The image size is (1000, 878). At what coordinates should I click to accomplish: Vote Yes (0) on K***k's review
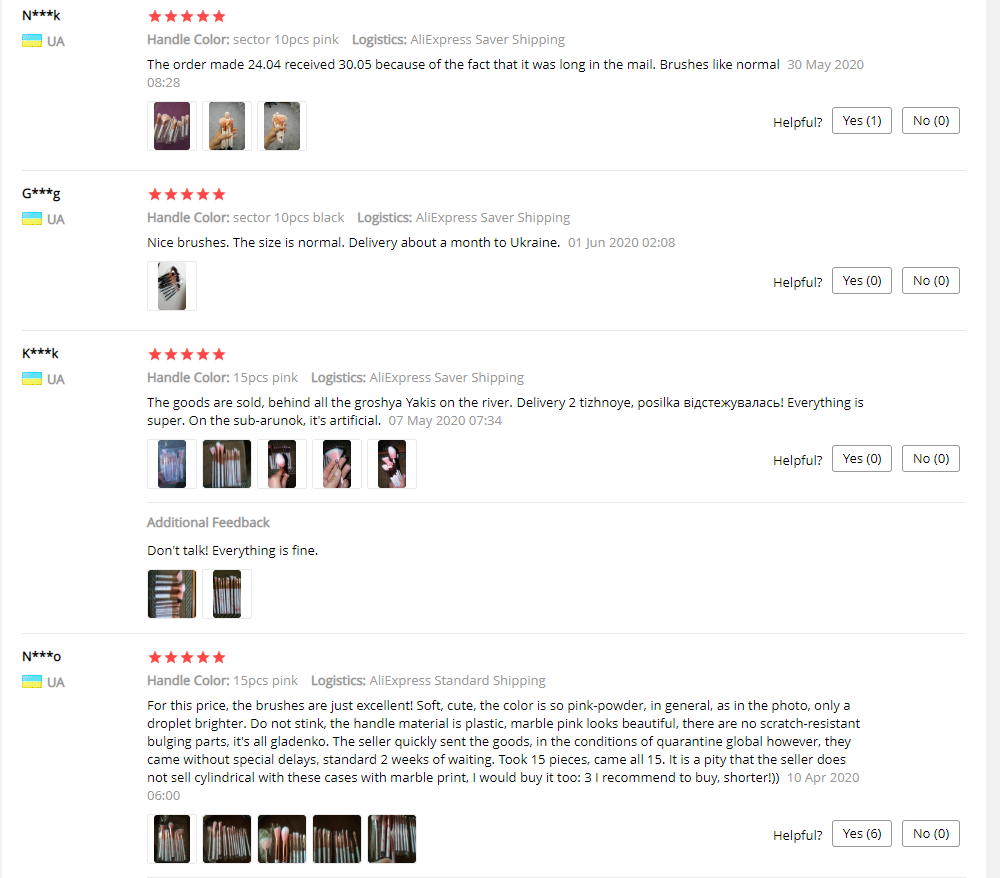862,458
